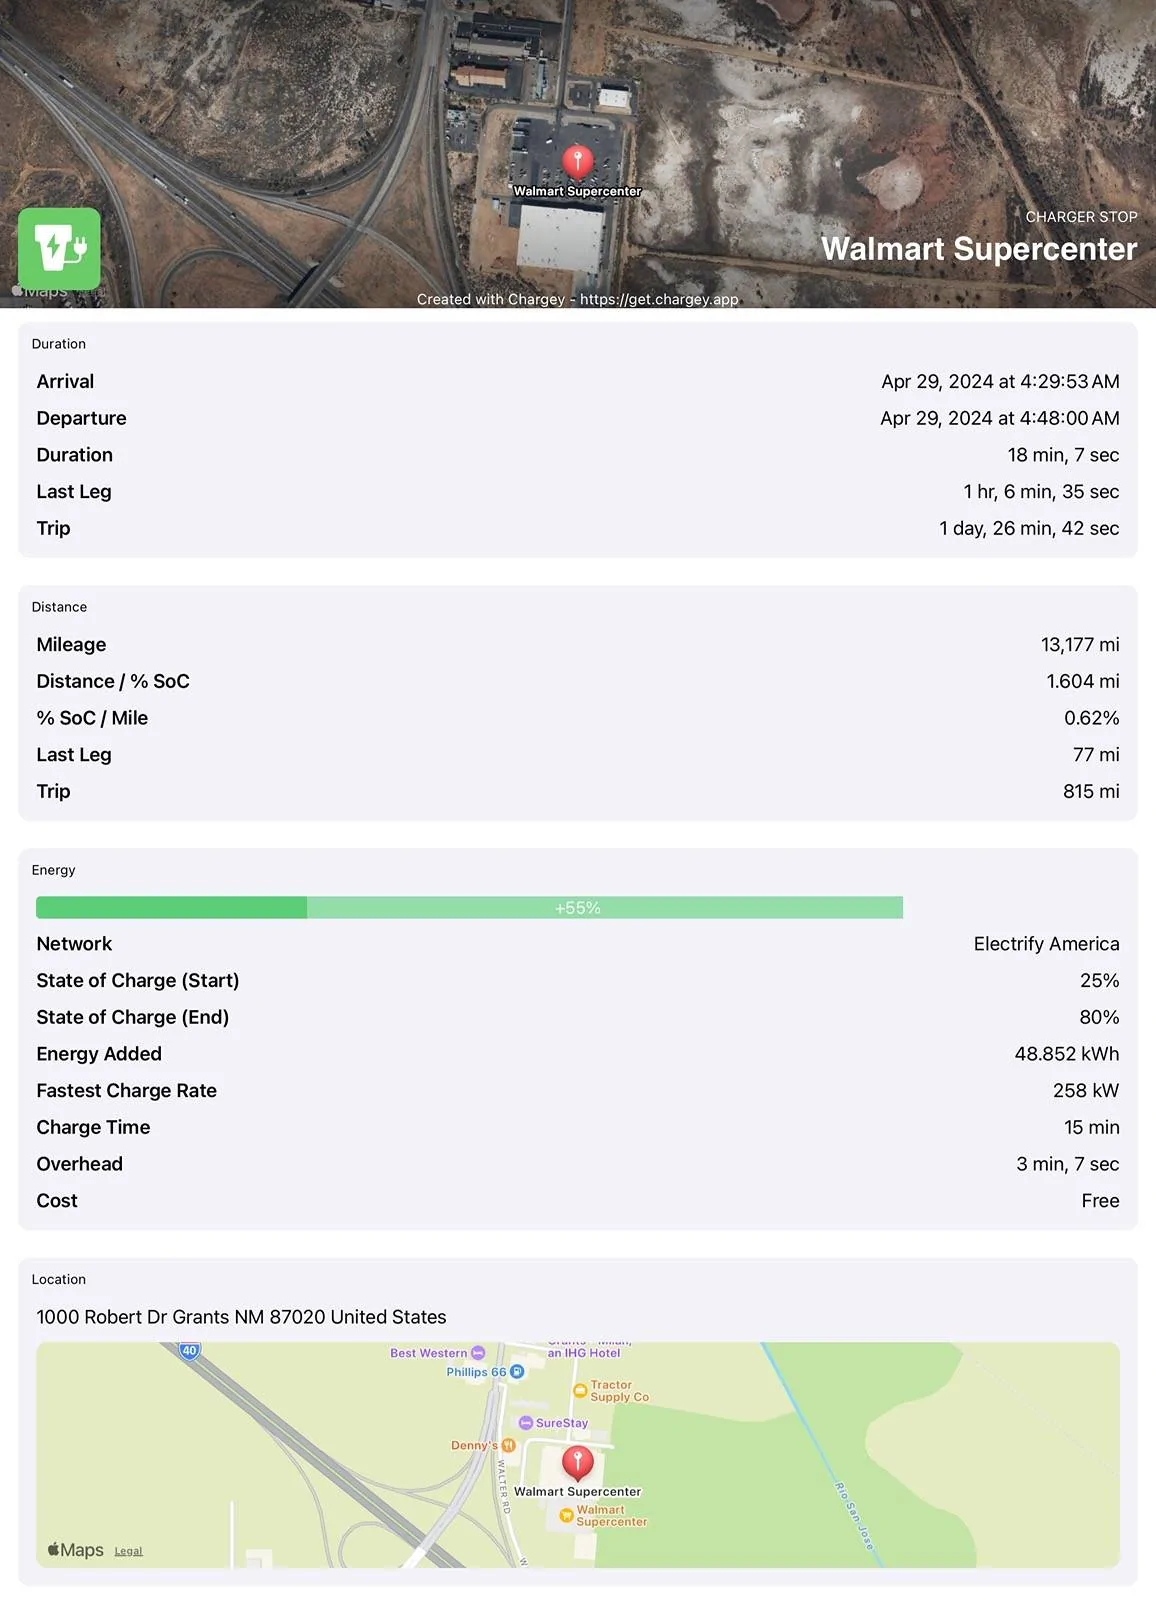Select the Phillips 66 gas station marker
The width and height of the screenshot is (1156, 1600).
tap(517, 1372)
